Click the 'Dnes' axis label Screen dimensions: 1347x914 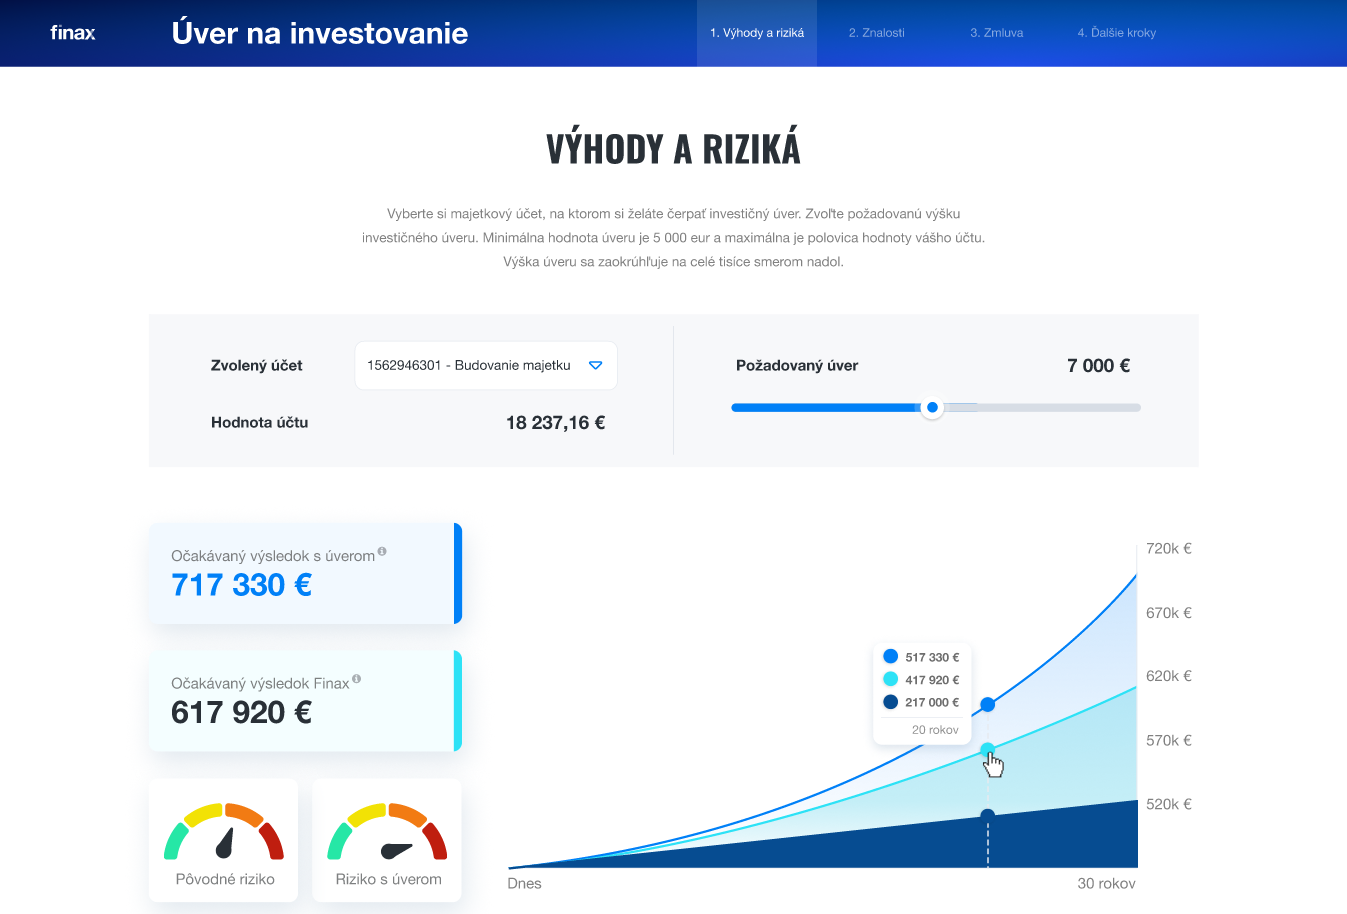tap(524, 883)
